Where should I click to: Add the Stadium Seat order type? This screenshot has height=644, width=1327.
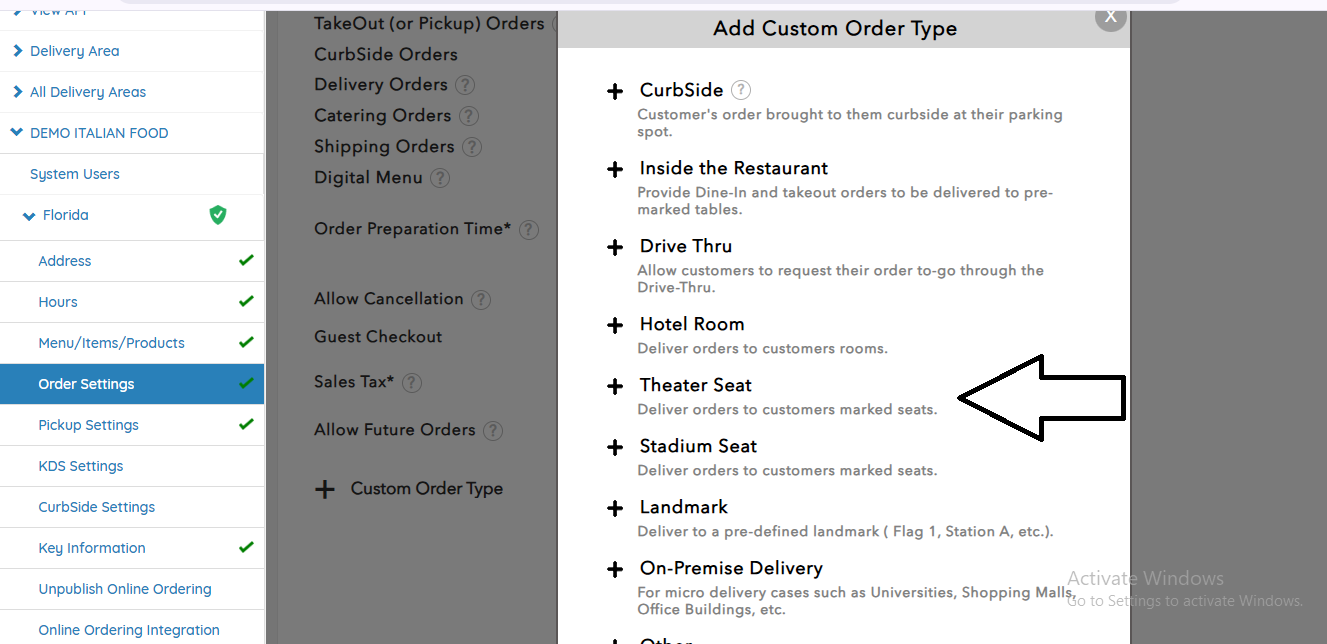pos(615,448)
